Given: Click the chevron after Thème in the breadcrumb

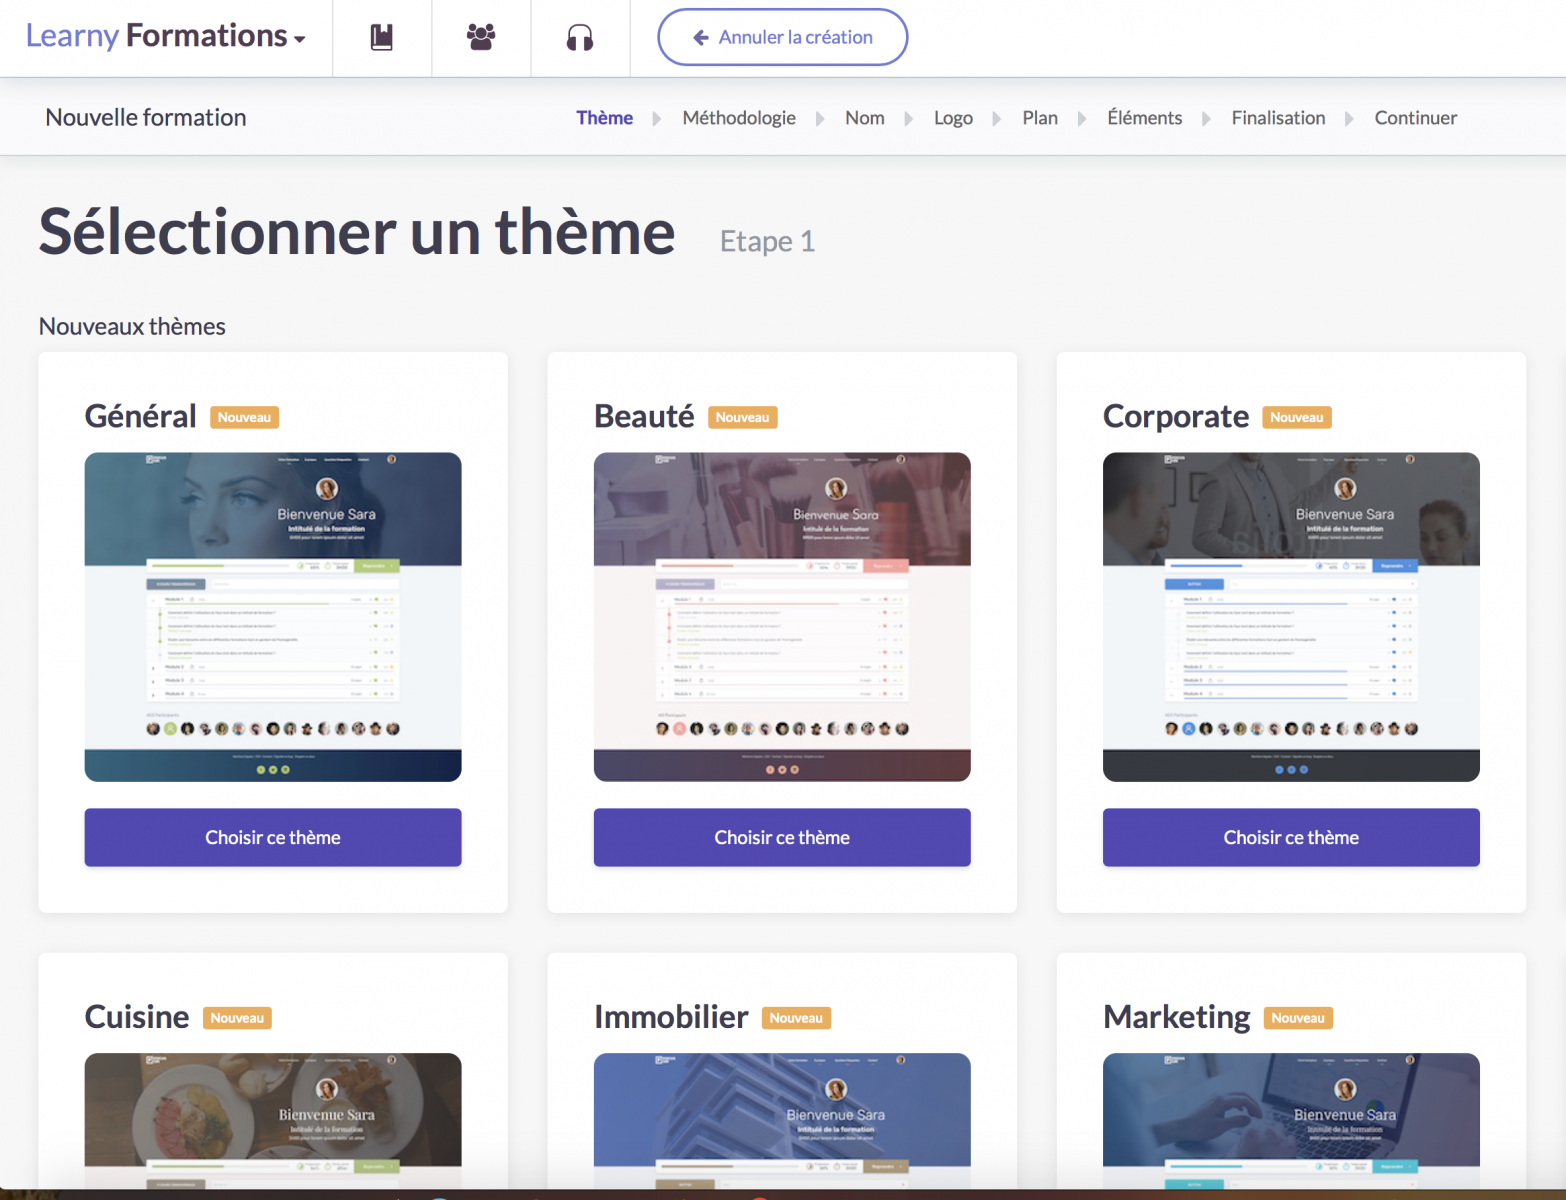Looking at the screenshot, I should click(x=655, y=117).
